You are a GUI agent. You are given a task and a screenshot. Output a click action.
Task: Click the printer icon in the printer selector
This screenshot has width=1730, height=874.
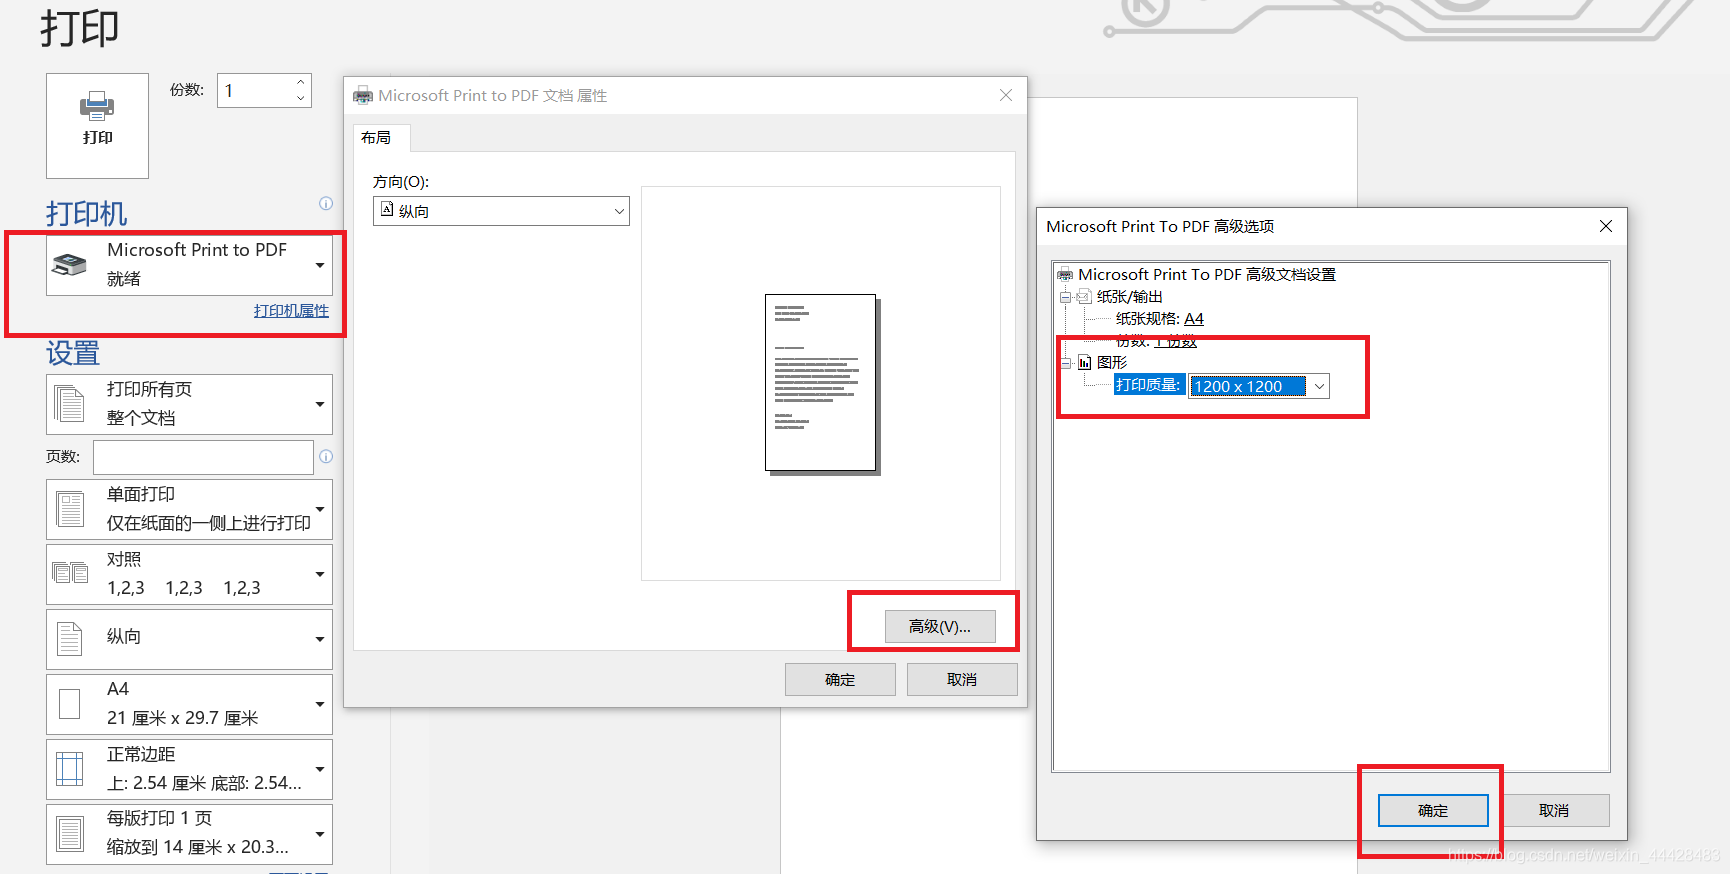[70, 265]
